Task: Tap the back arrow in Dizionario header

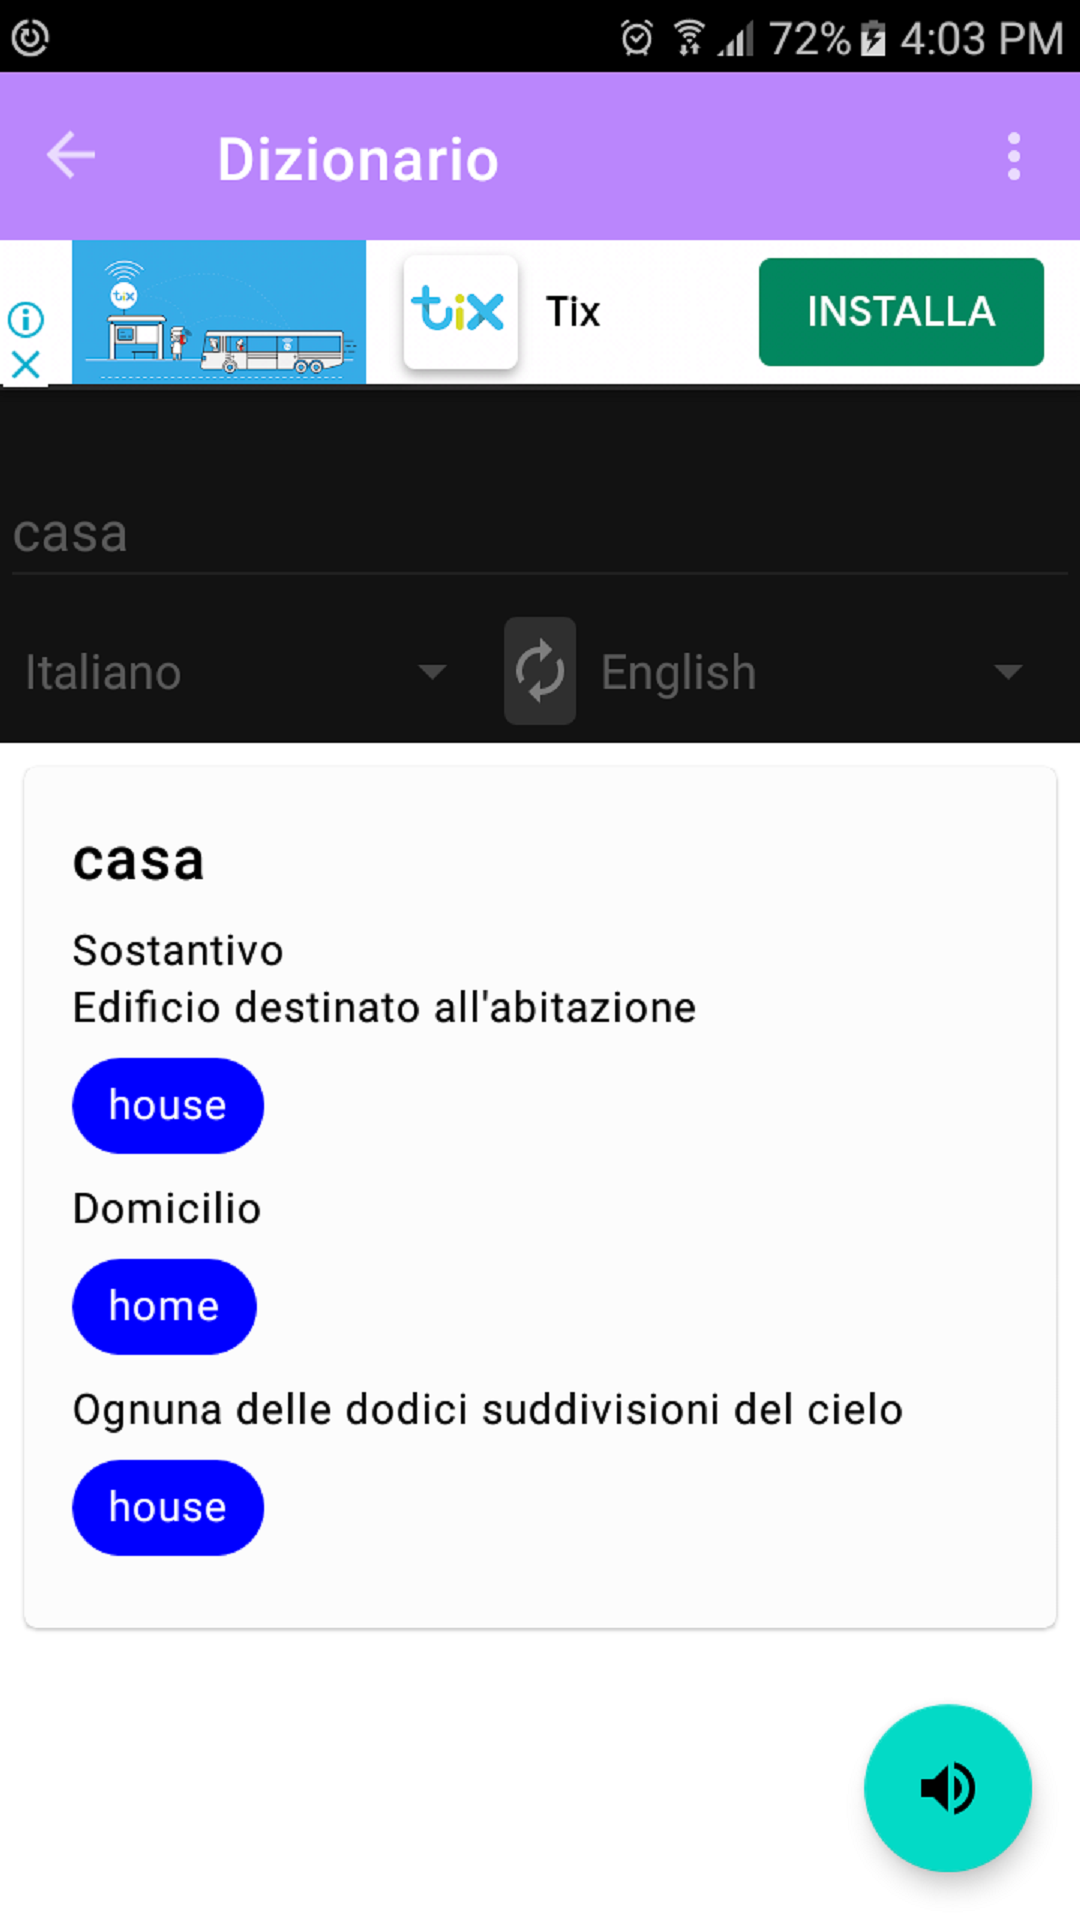Action: tap(71, 155)
